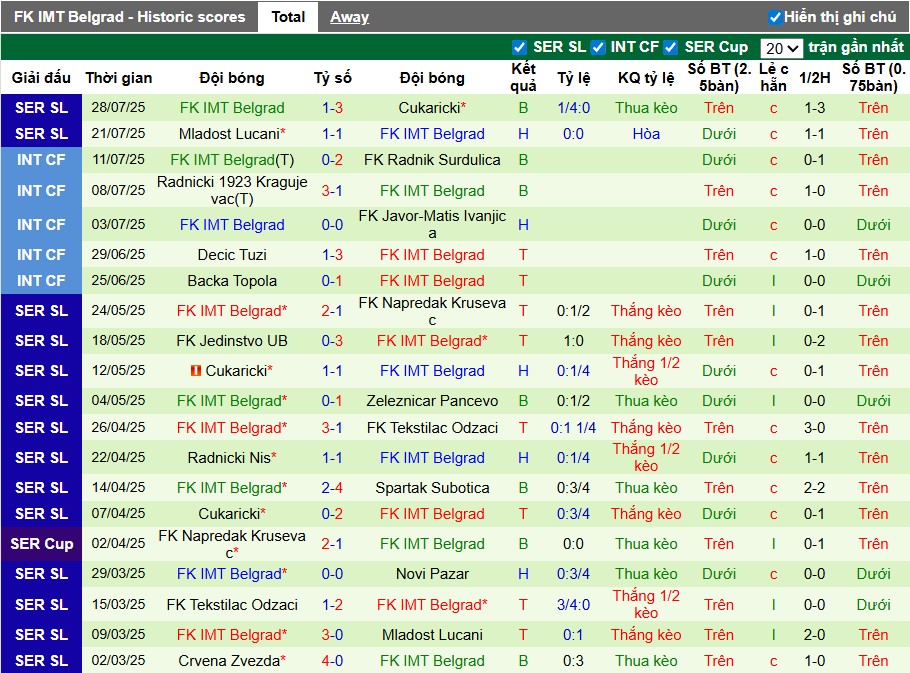Toggle the SER Cup checkbox
Viewport: 910px width, 673px height.
671,47
